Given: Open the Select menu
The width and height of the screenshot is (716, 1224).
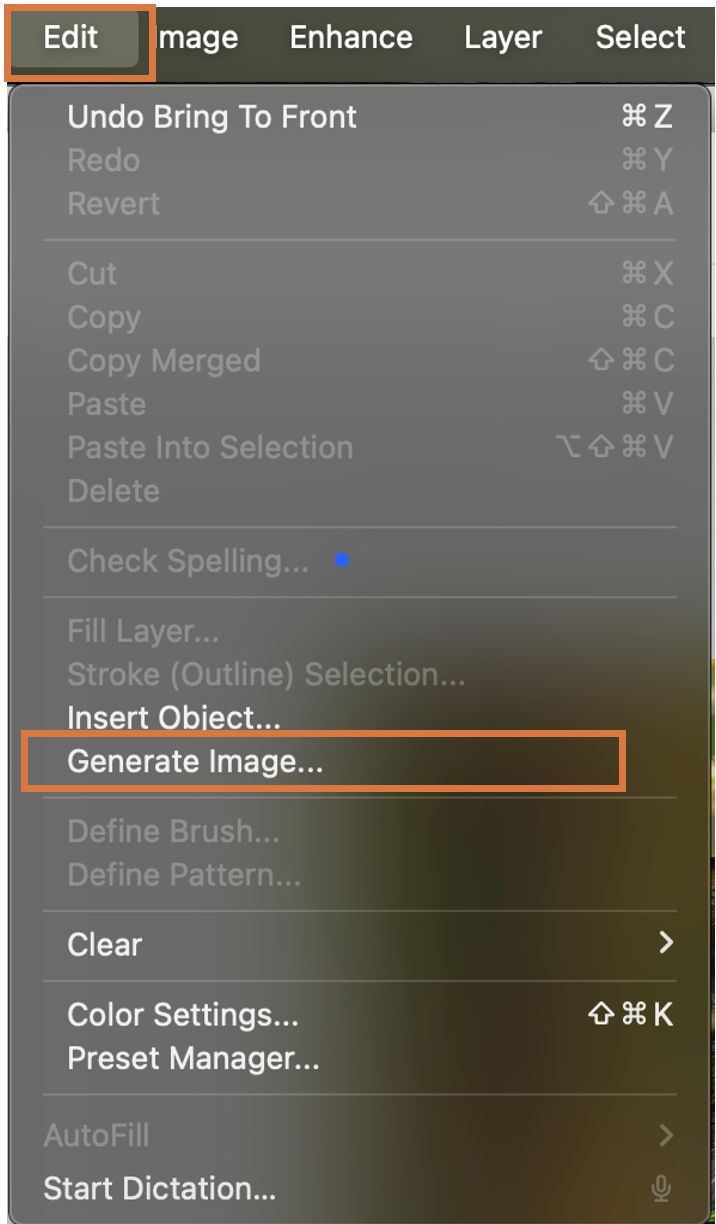Looking at the screenshot, I should click(x=640, y=38).
